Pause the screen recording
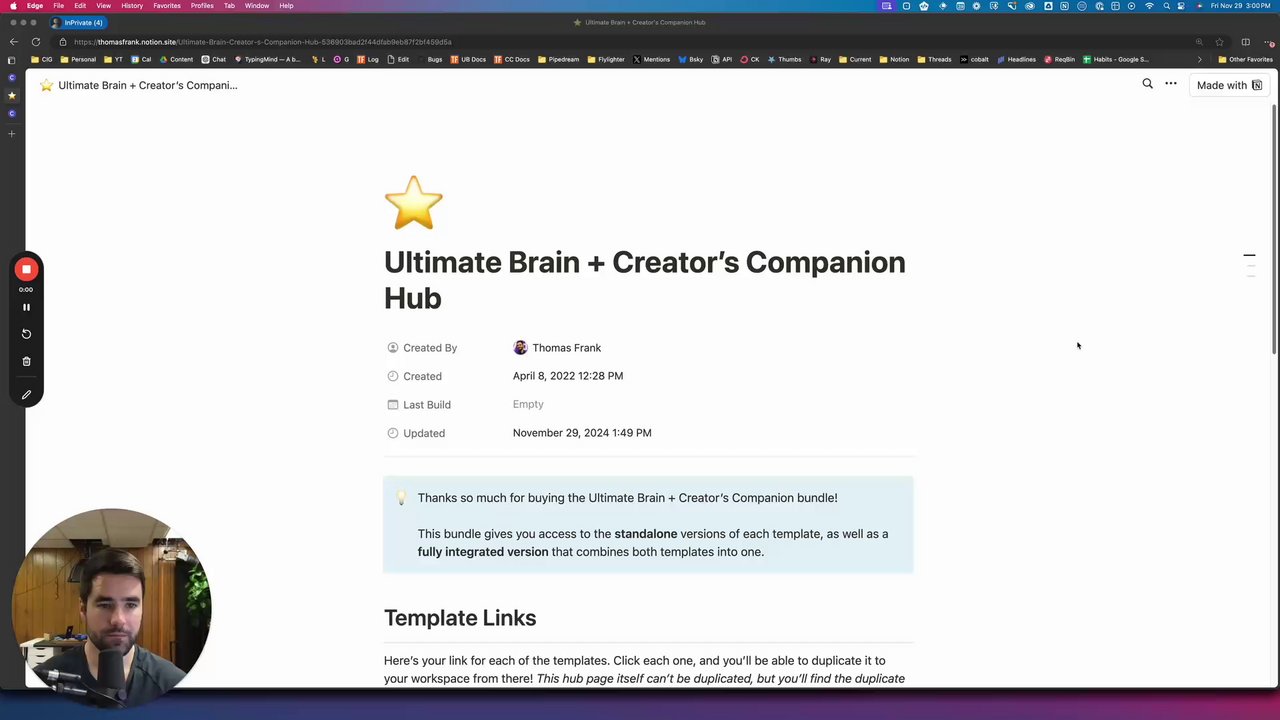Image resolution: width=1280 pixels, height=720 pixels. (26, 307)
